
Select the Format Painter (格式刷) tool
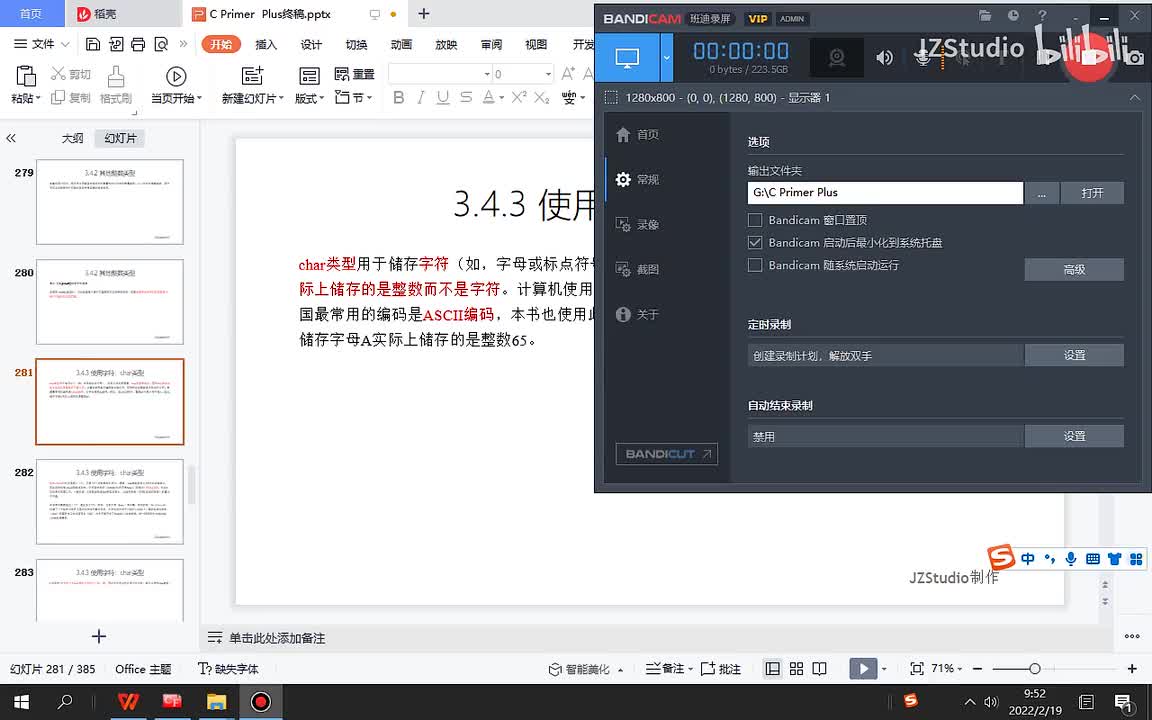[x=116, y=84]
